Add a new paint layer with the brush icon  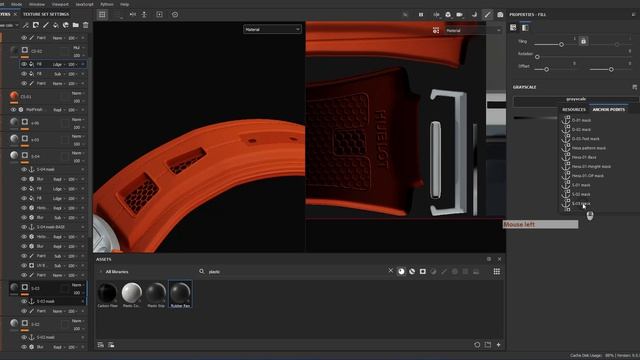(46, 25)
